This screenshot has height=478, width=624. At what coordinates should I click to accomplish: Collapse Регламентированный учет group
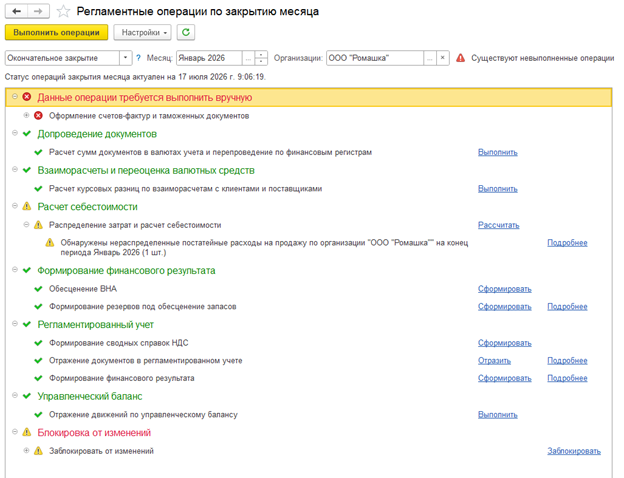pos(15,324)
